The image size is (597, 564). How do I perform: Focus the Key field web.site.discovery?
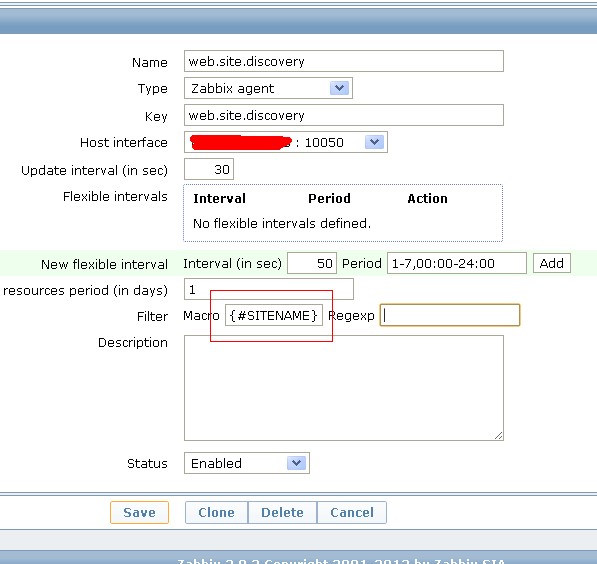pyautogui.click(x=343, y=115)
